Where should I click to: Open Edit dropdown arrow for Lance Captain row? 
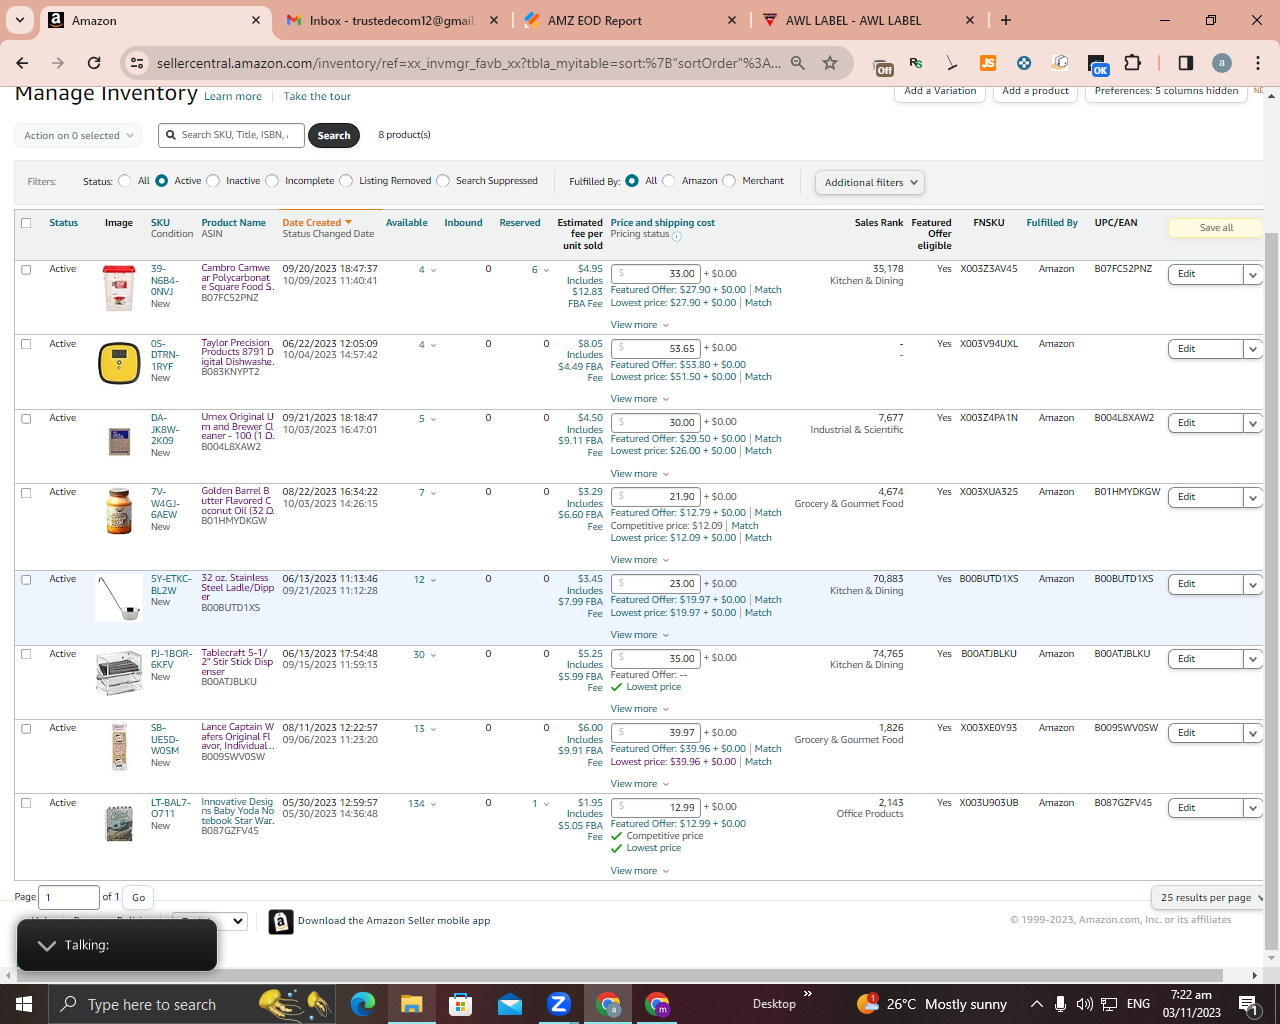(x=1253, y=734)
